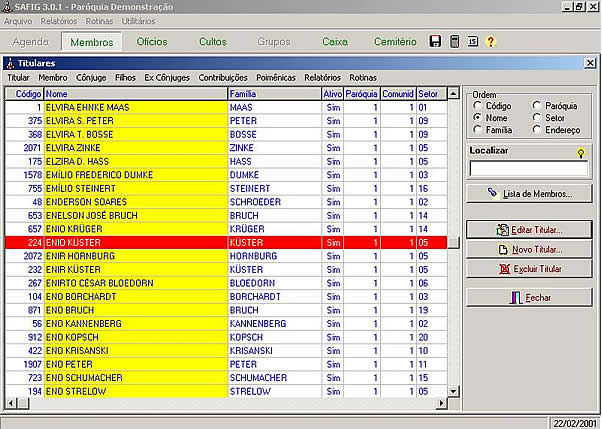Select the Família order radio button
This screenshot has width=602, height=429.
tap(477, 130)
